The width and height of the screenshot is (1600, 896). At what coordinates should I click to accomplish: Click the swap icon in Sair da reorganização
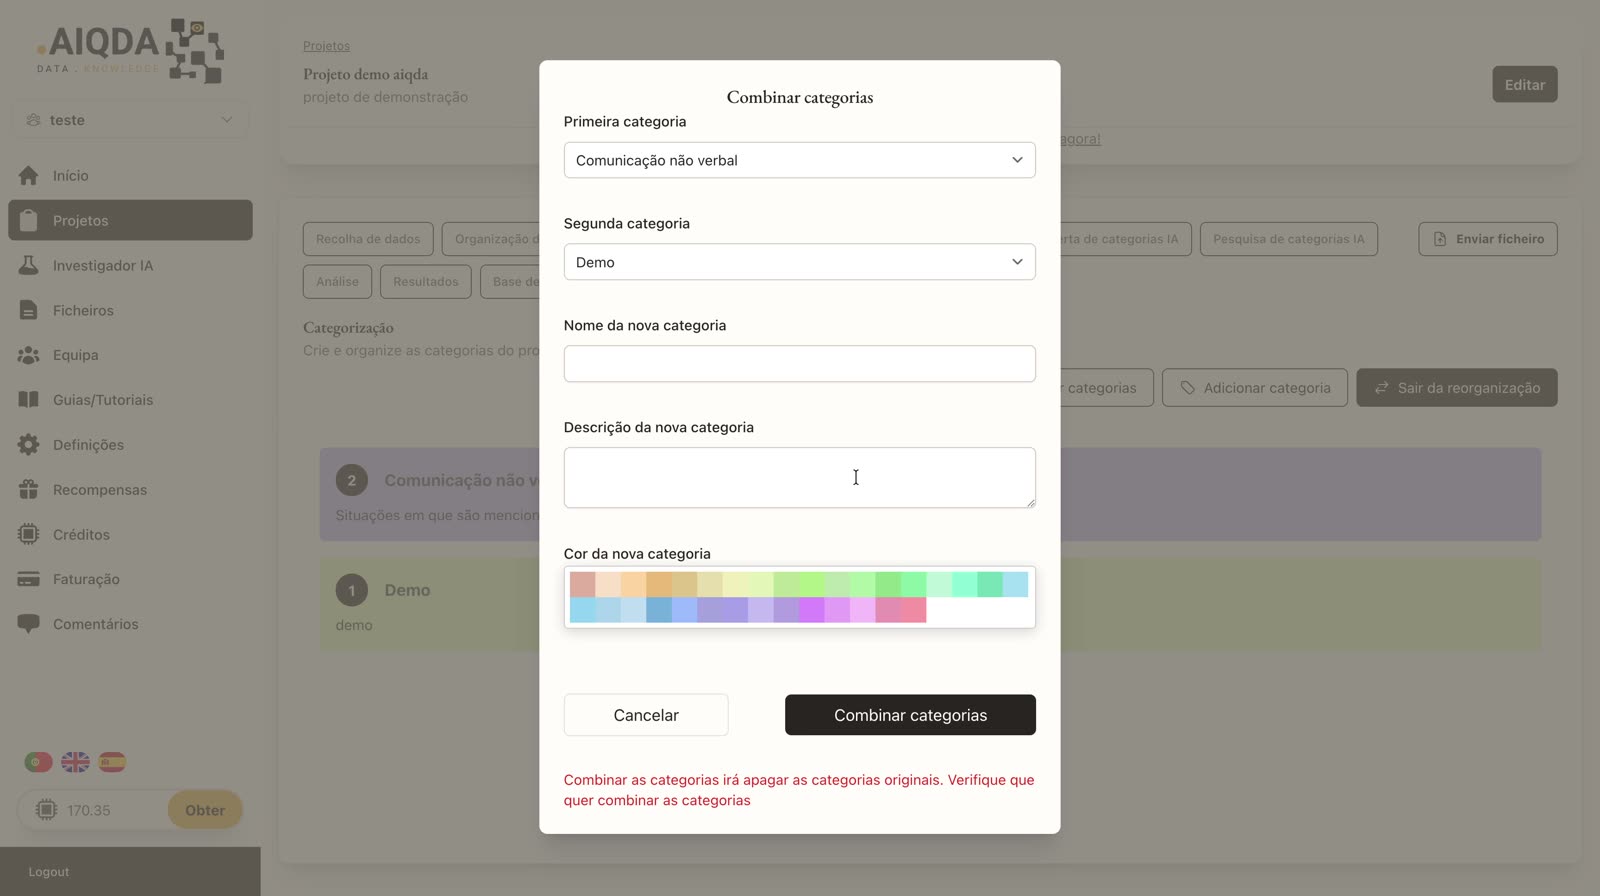(x=1381, y=388)
